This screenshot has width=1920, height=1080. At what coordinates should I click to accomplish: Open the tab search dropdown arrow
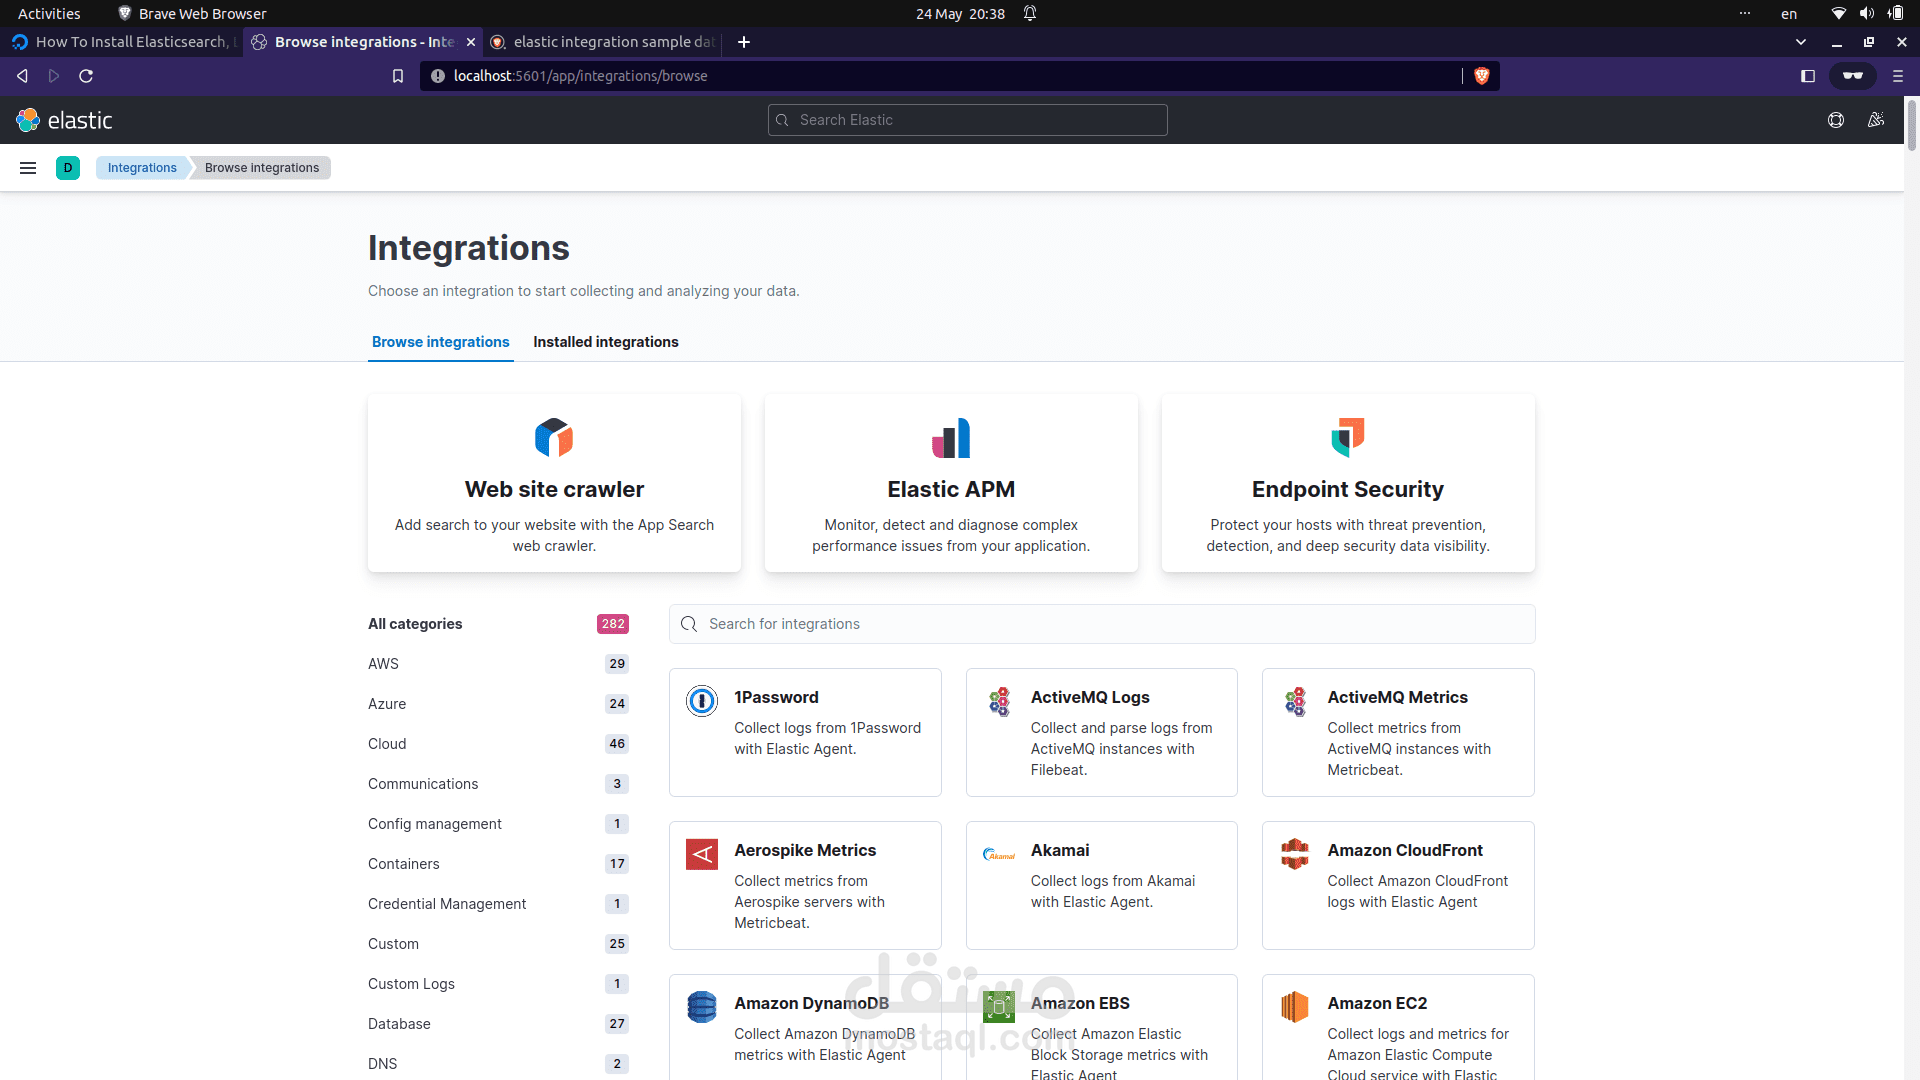[1801, 42]
